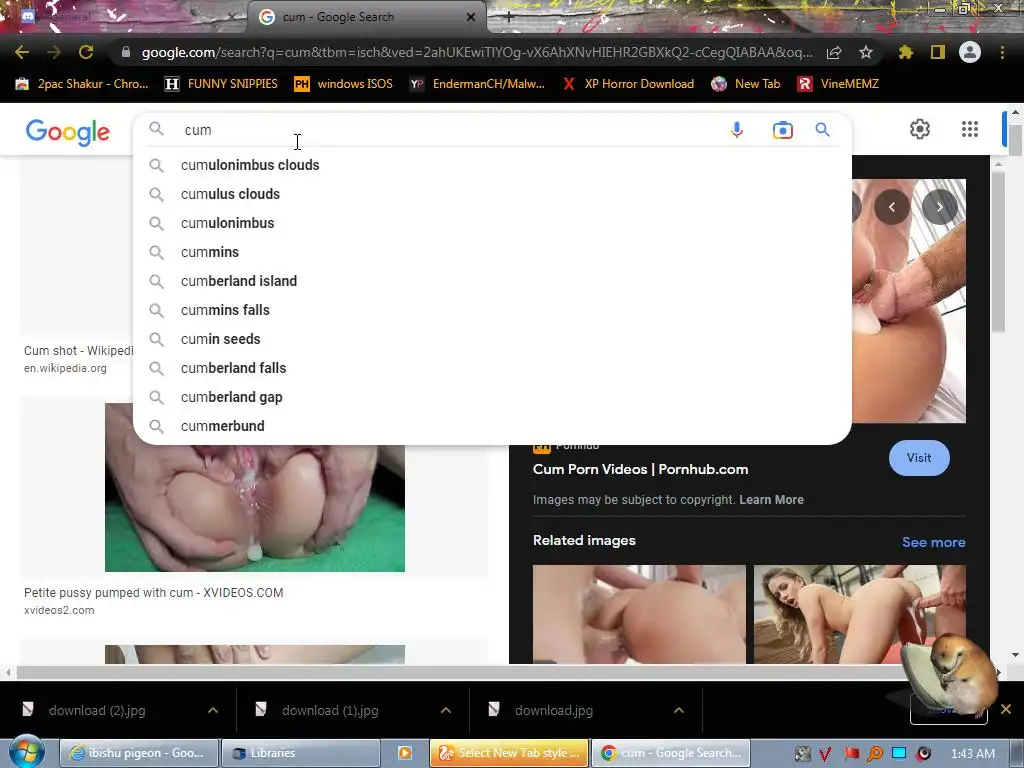Open the New Tab bookmark
Image resolution: width=1024 pixels, height=768 pixels.
click(x=746, y=84)
